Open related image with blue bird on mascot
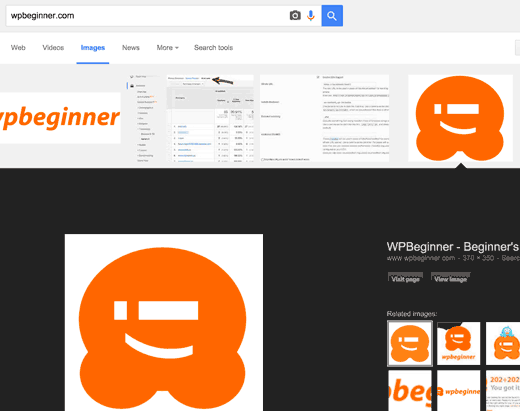Viewport: 520px width, 411px height. click(503, 343)
